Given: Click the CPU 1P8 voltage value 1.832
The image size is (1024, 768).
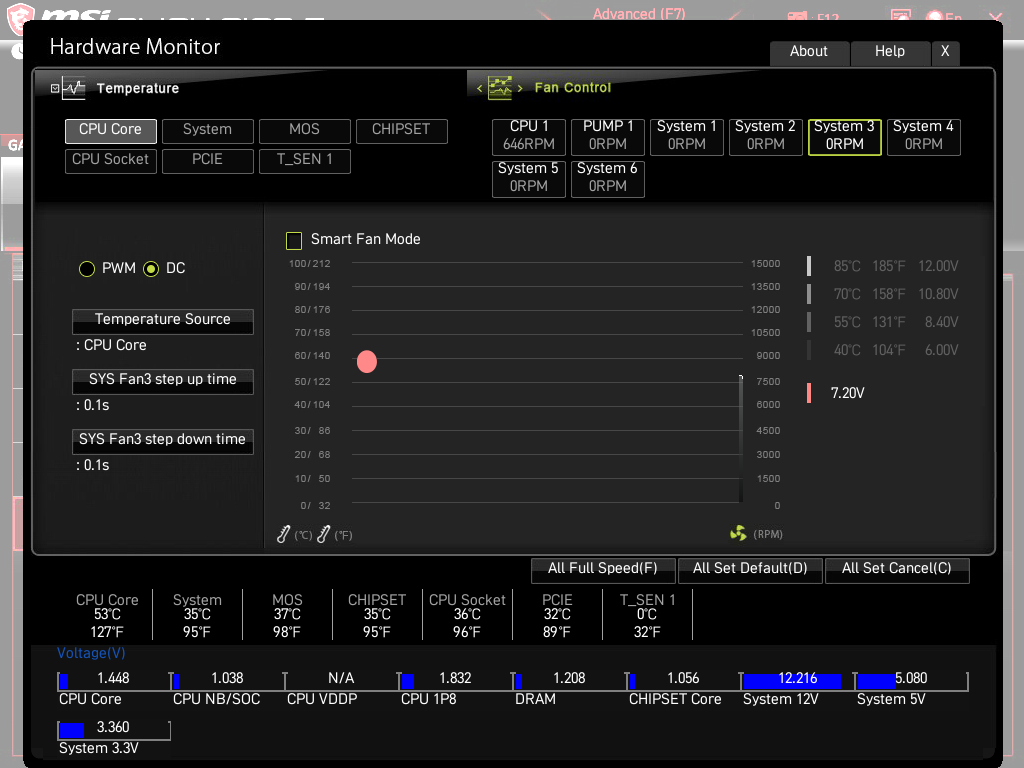Looking at the screenshot, I should click(x=455, y=679).
